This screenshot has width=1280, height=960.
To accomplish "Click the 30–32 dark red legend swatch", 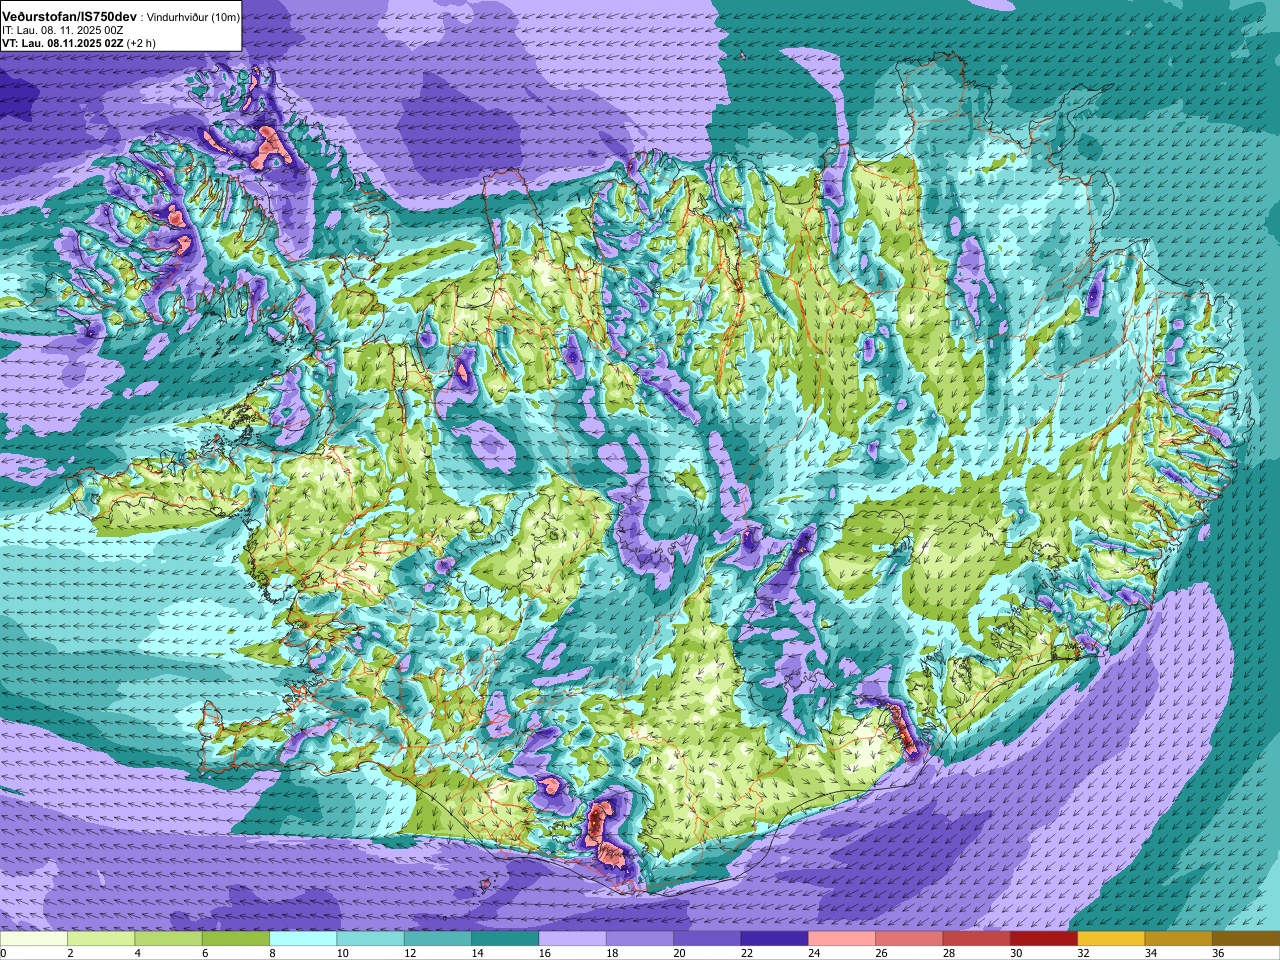I will tap(1044, 939).
